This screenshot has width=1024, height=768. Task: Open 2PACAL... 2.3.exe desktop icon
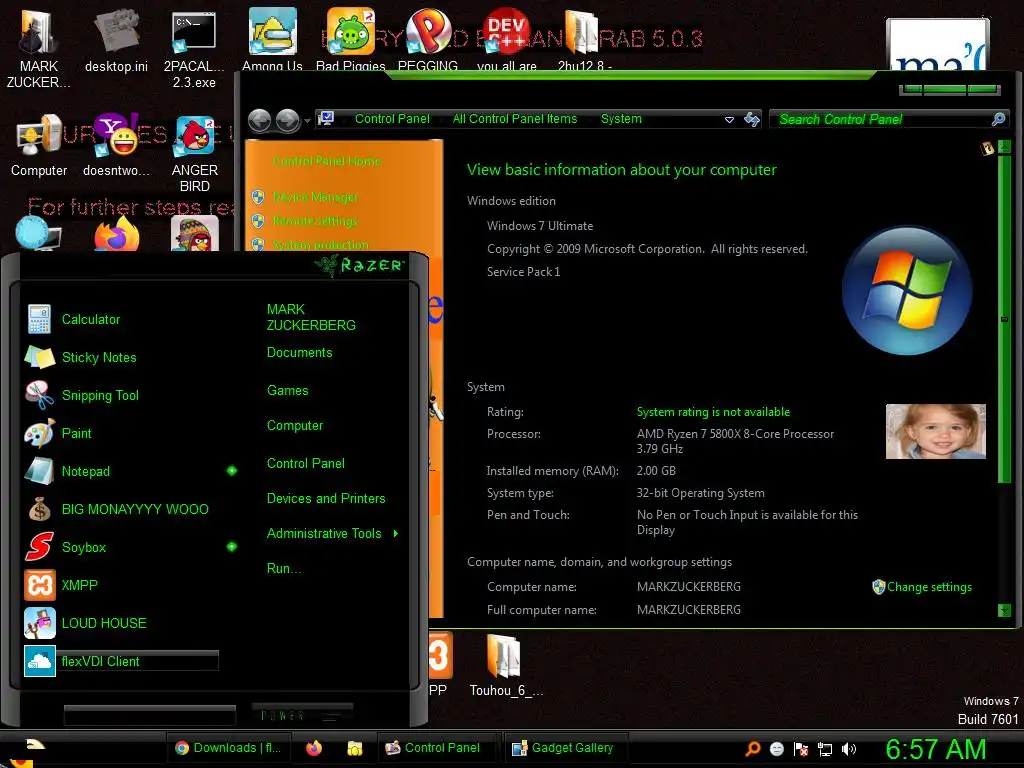pos(194,49)
